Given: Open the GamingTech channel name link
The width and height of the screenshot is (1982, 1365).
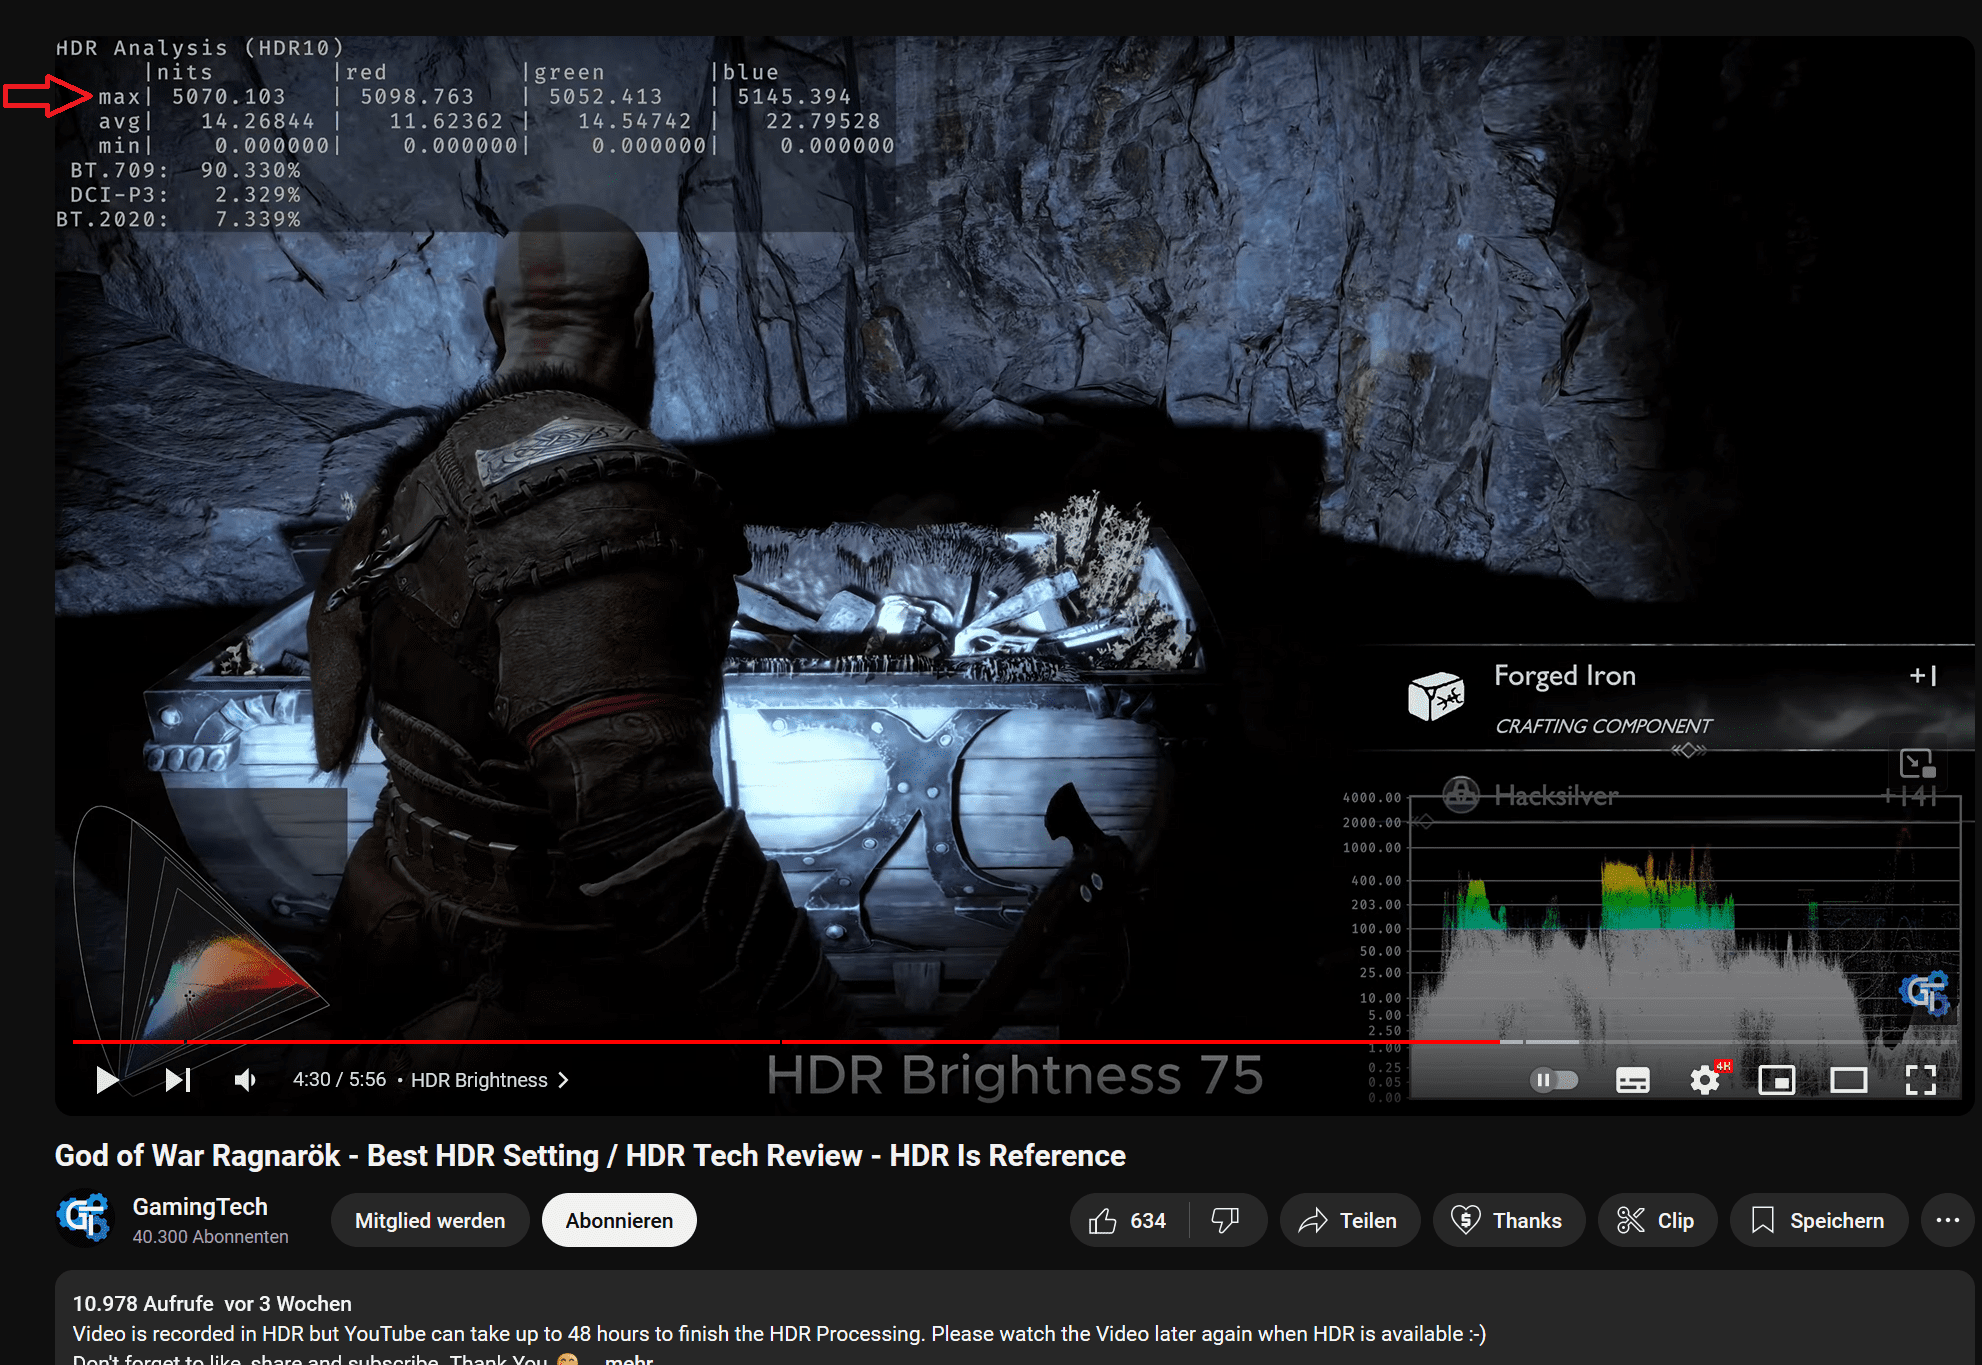Looking at the screenshot, I should click(x=200, y=1207).
